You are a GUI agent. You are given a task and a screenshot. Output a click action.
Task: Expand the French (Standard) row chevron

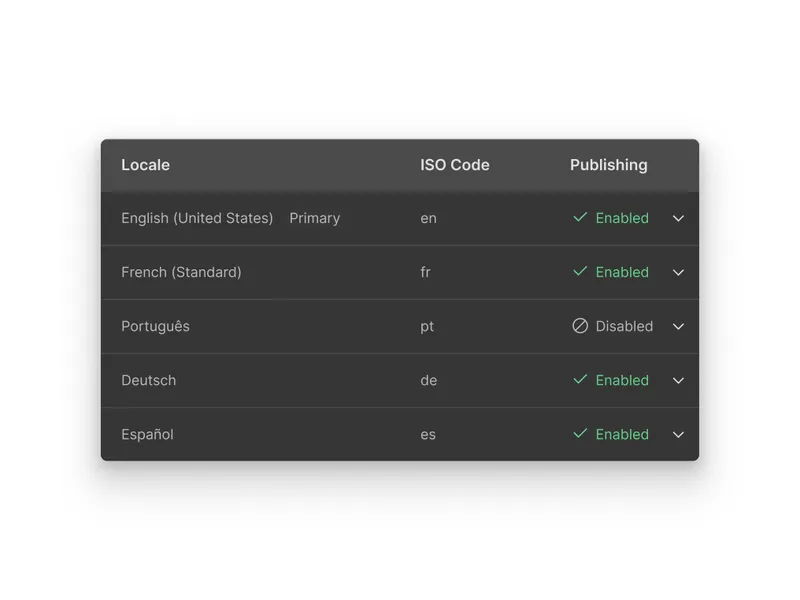(678, 272)
